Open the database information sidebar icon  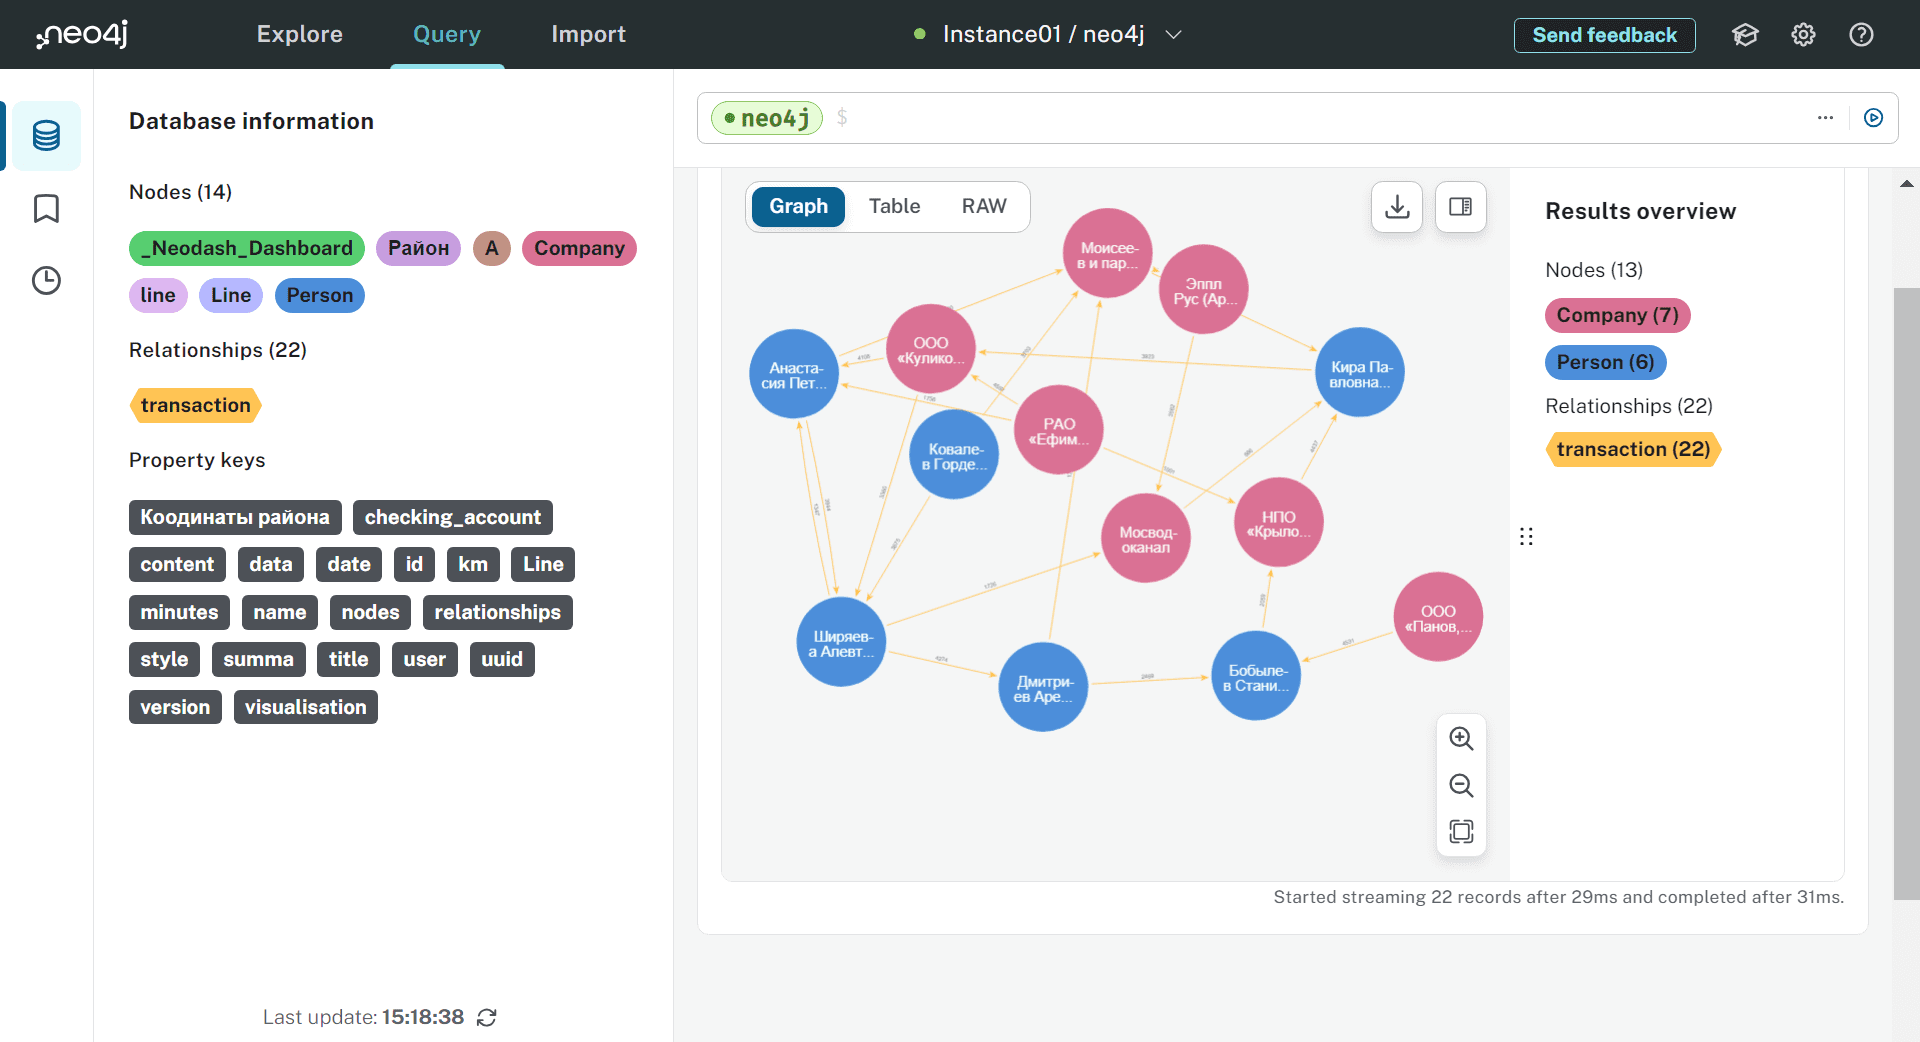coord(46,135)
